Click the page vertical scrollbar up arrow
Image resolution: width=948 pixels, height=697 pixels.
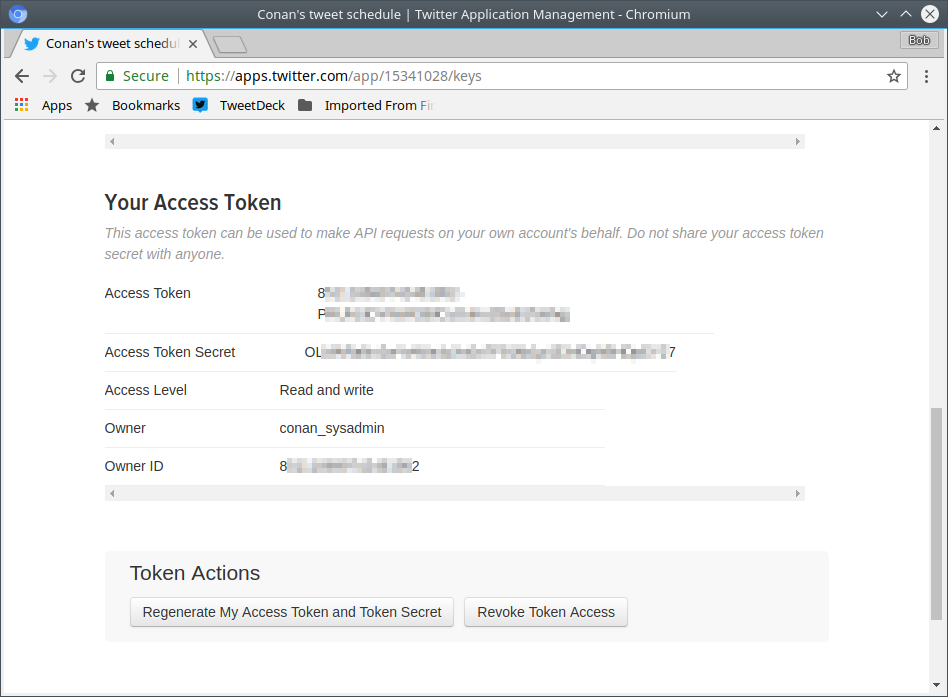coord(937,128)
